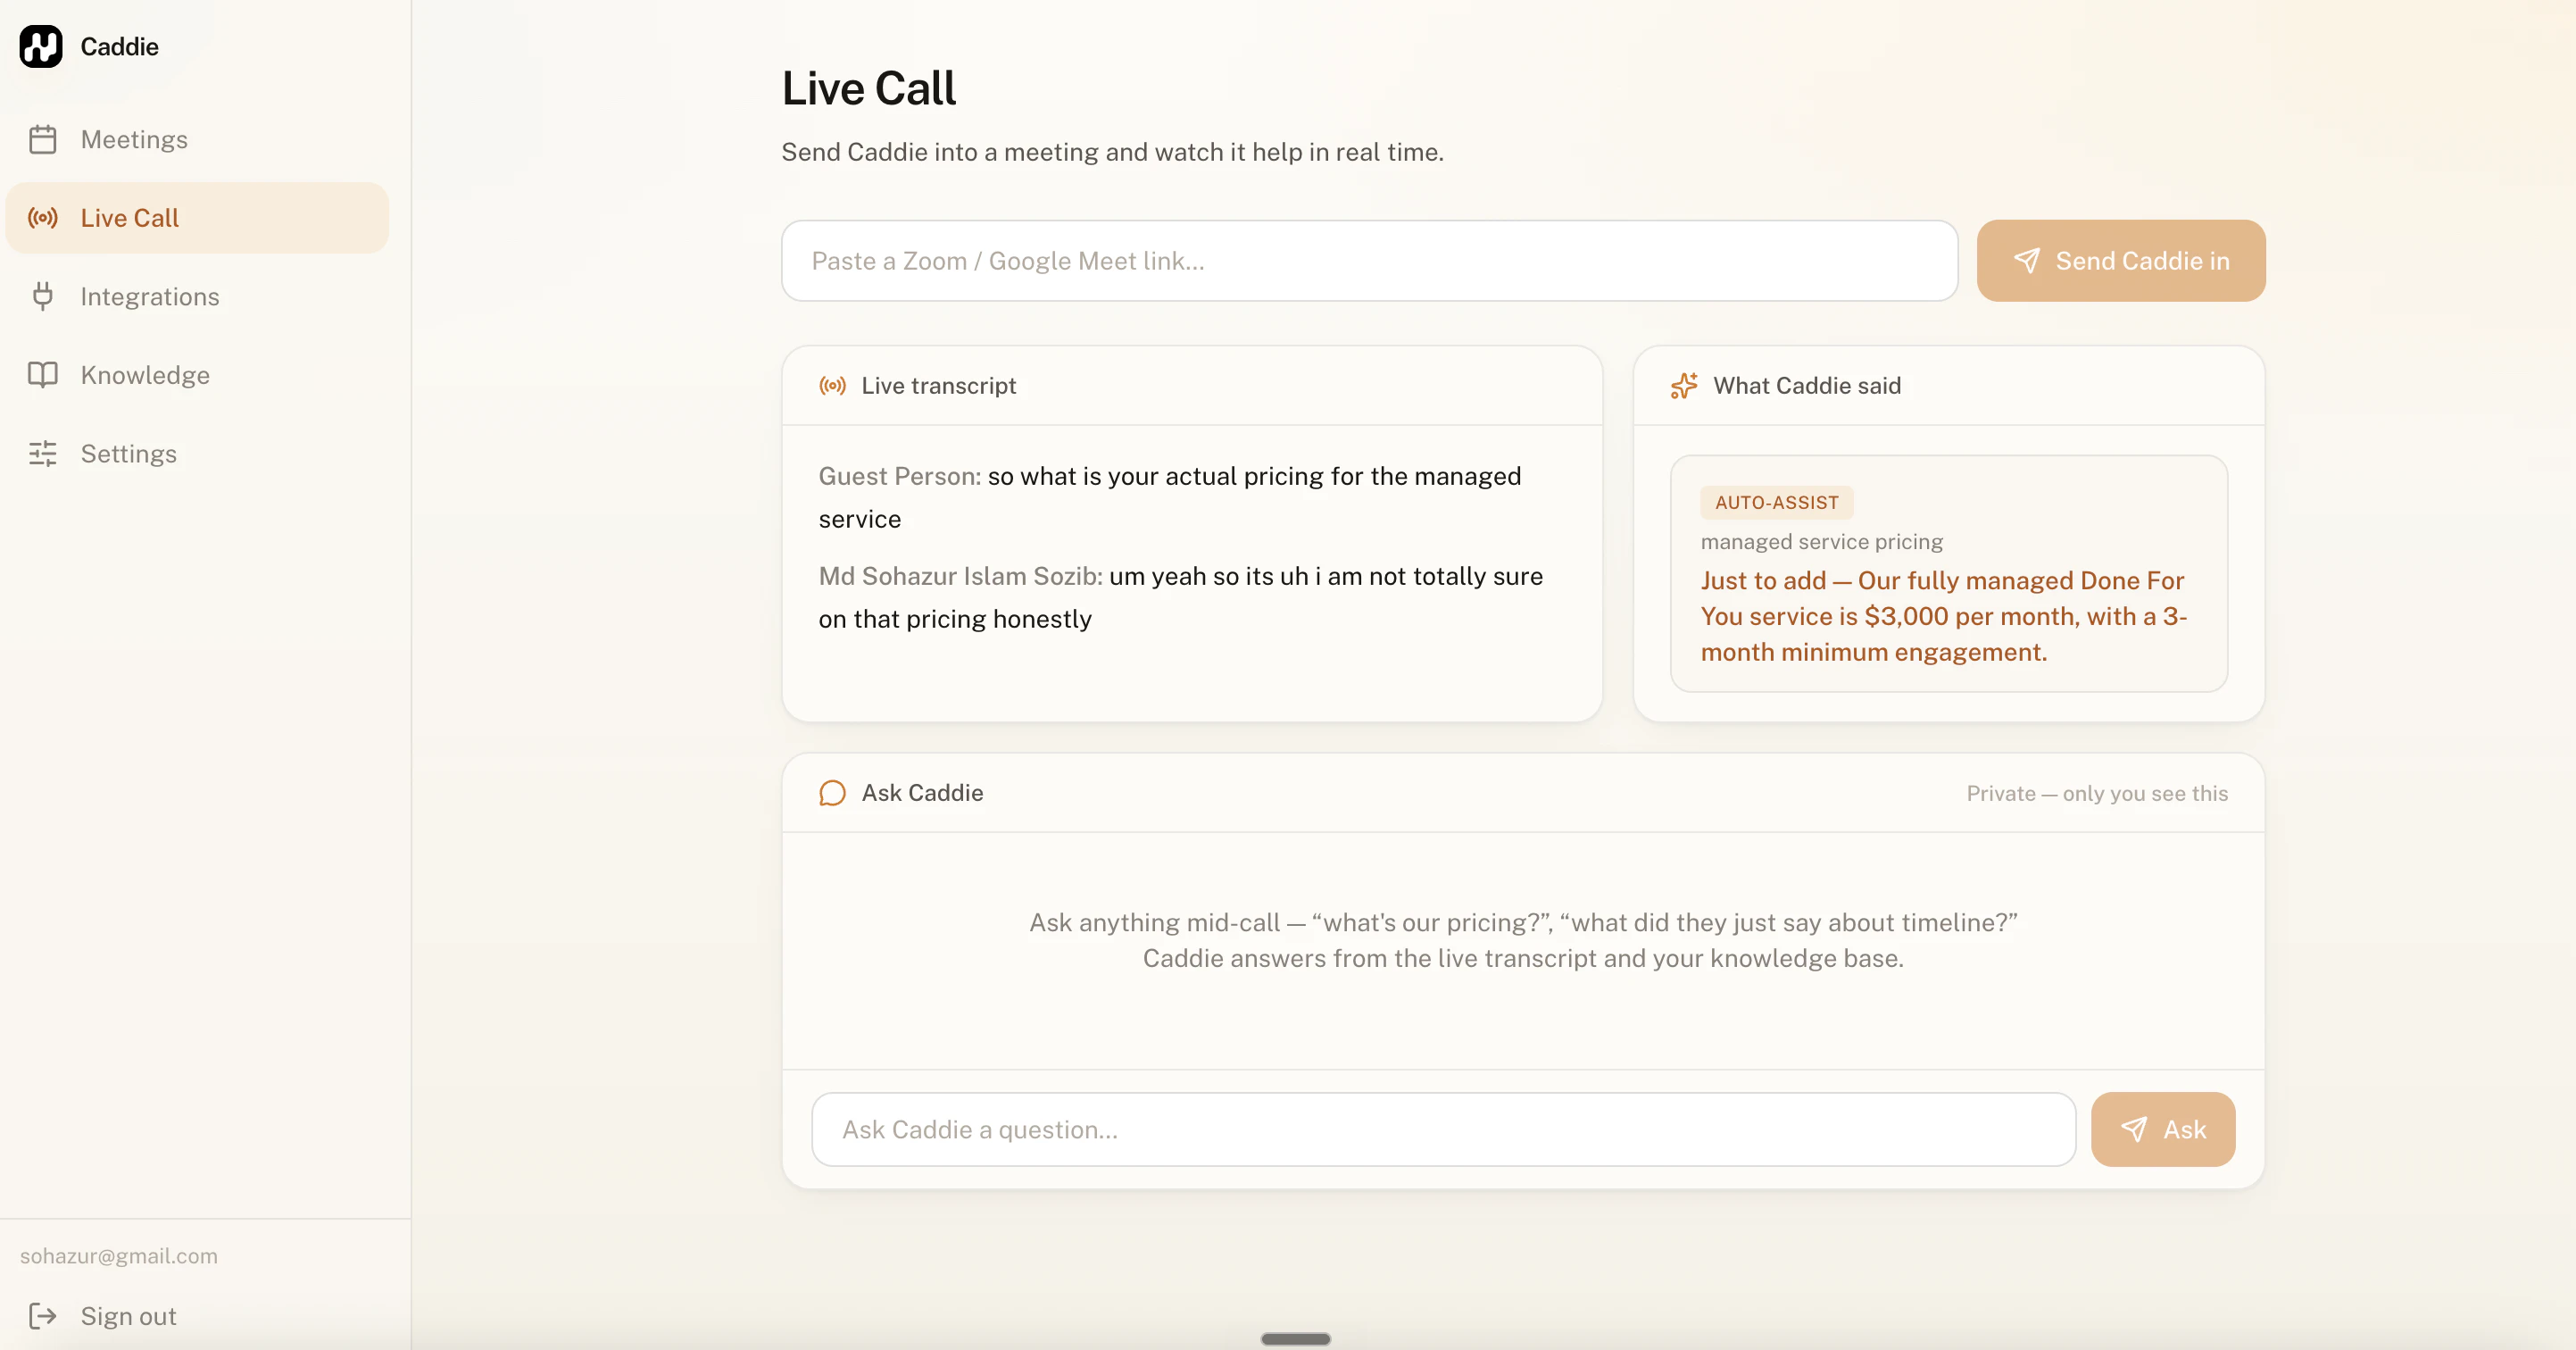Click 'Private — only you see this' note

tap(2097, 793)
